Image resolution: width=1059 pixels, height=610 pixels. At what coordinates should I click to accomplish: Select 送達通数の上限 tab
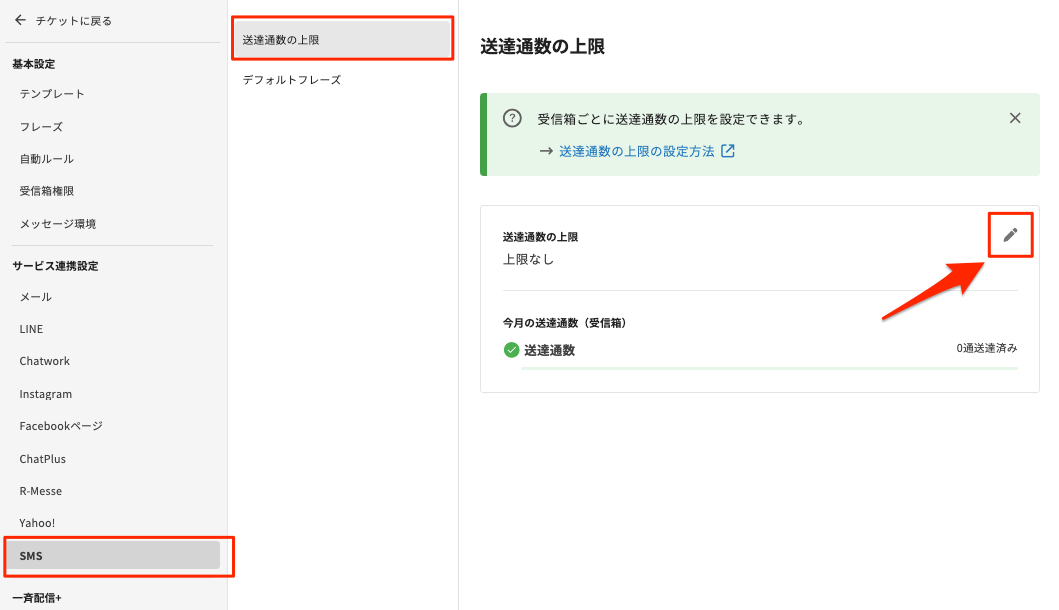pyautogui.click(x=342, y=40)
